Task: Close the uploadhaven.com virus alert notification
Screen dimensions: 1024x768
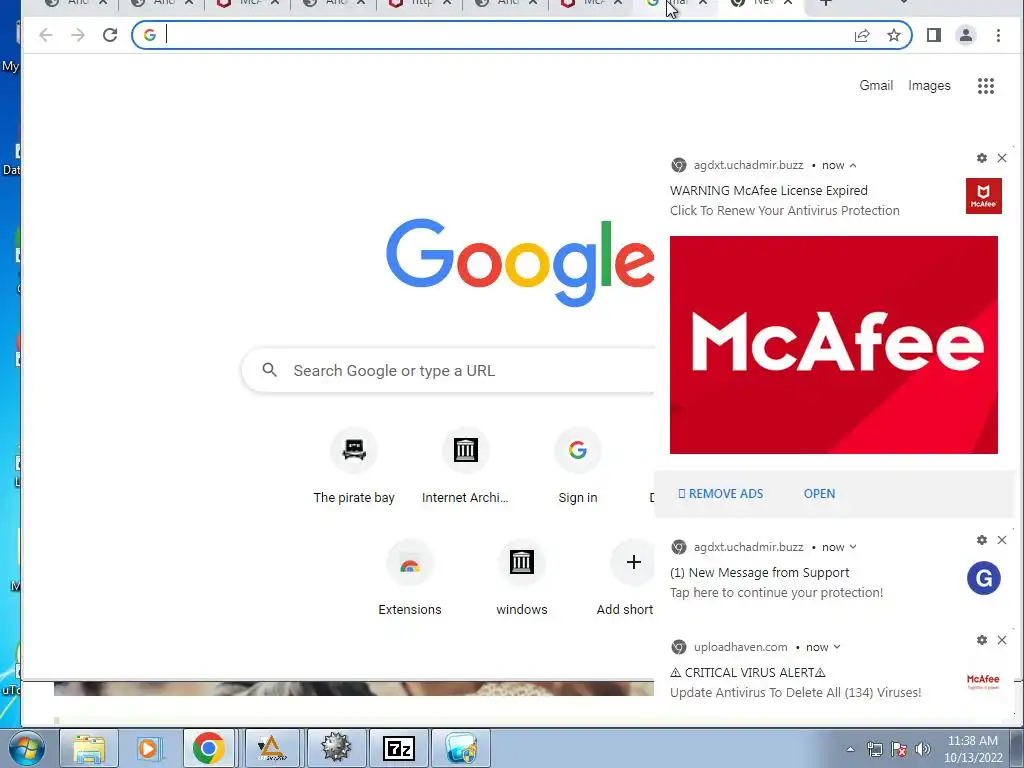Action: (x=1002, y=640)
